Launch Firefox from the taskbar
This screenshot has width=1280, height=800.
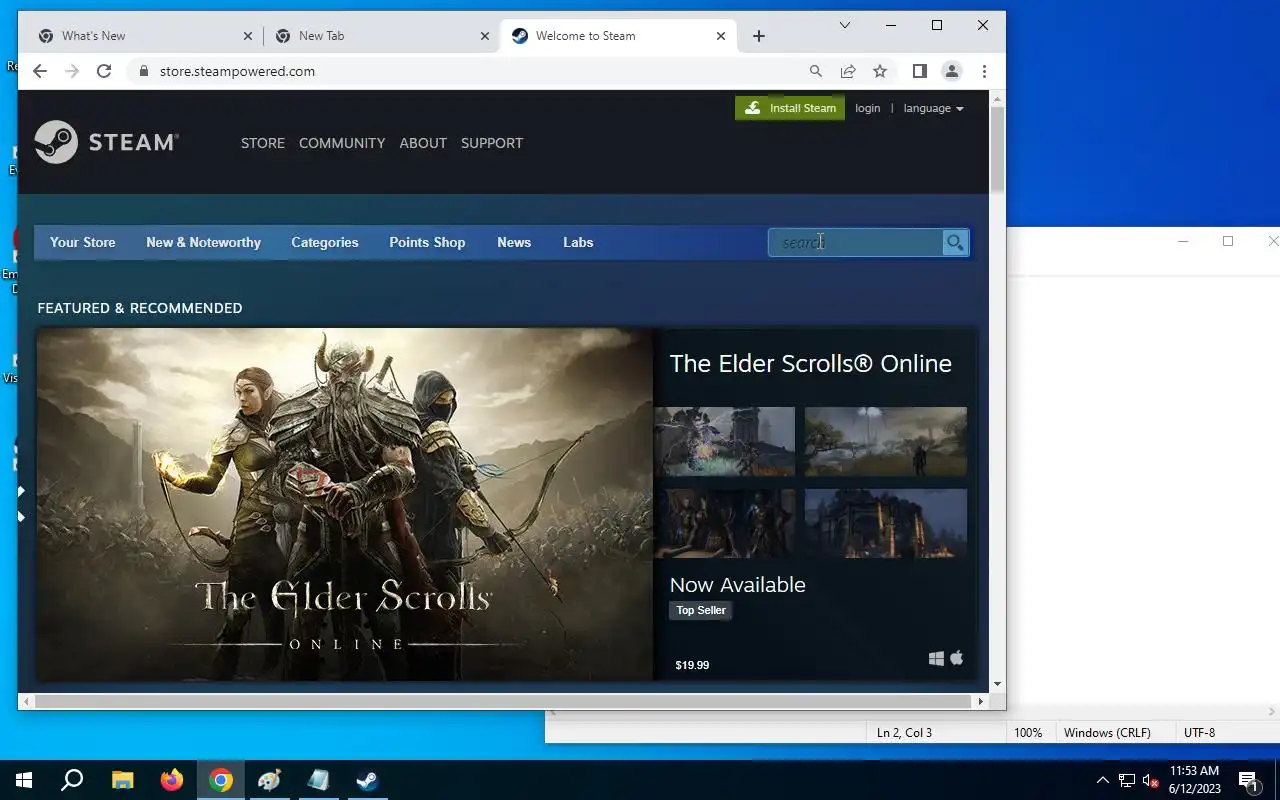(172, 780)
